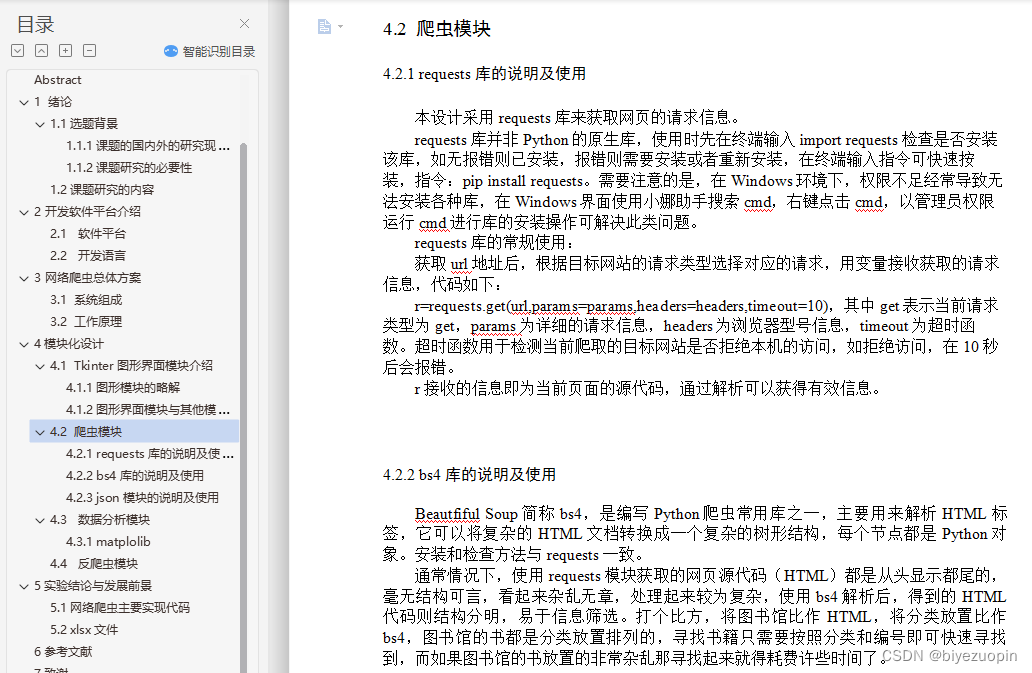The image size is (1032, 673).
Task: Go to 1 绪论 heading
Action: coord(53,102)
